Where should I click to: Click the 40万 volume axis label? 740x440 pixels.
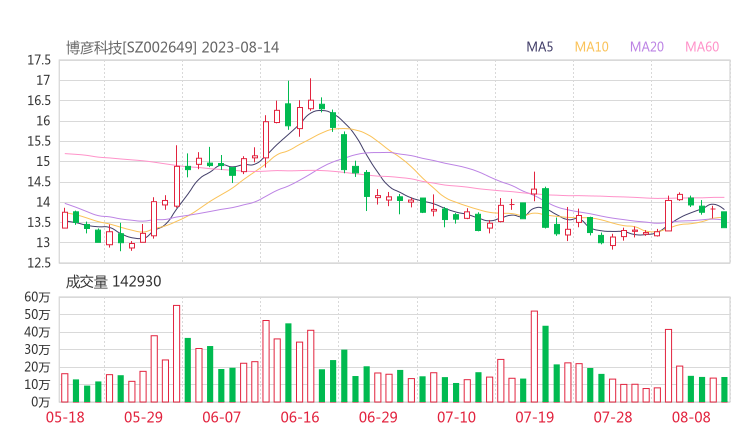click(37, 332)
